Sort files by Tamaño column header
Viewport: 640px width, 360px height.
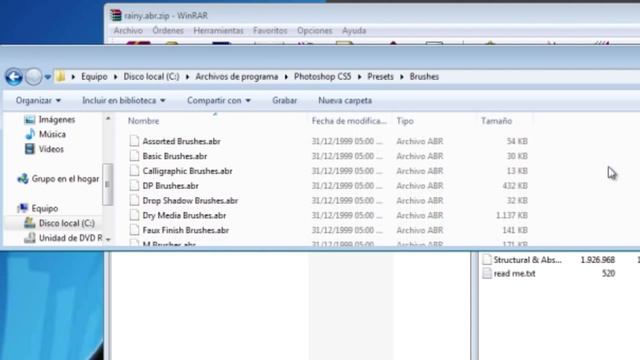496,121
